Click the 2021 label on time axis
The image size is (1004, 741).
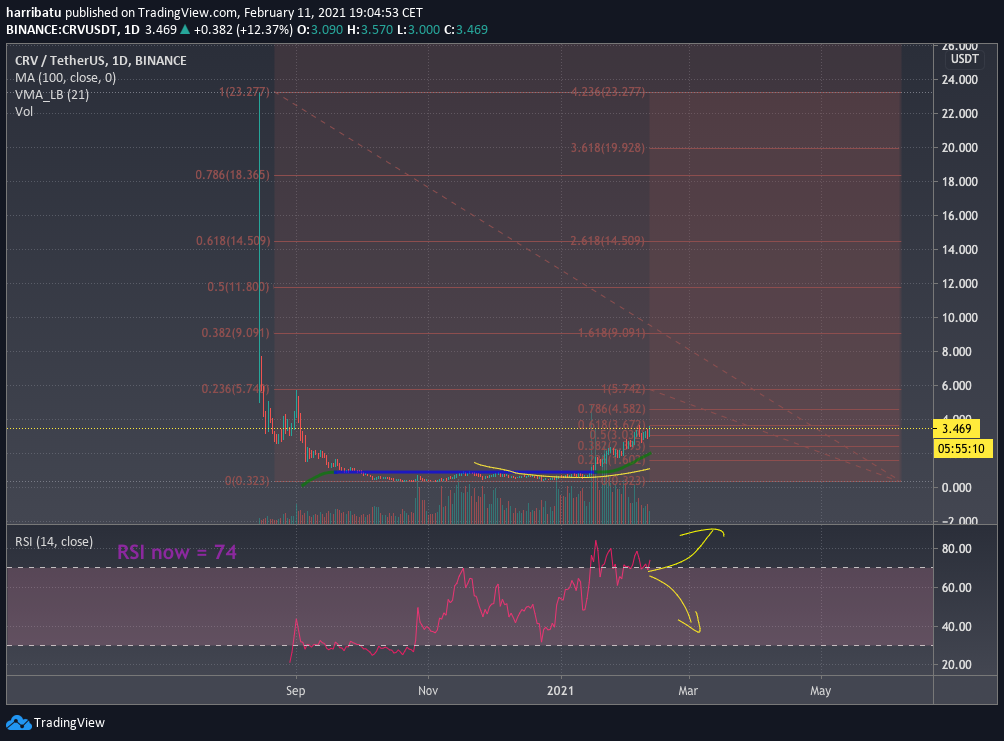click(x=560, y=690)
